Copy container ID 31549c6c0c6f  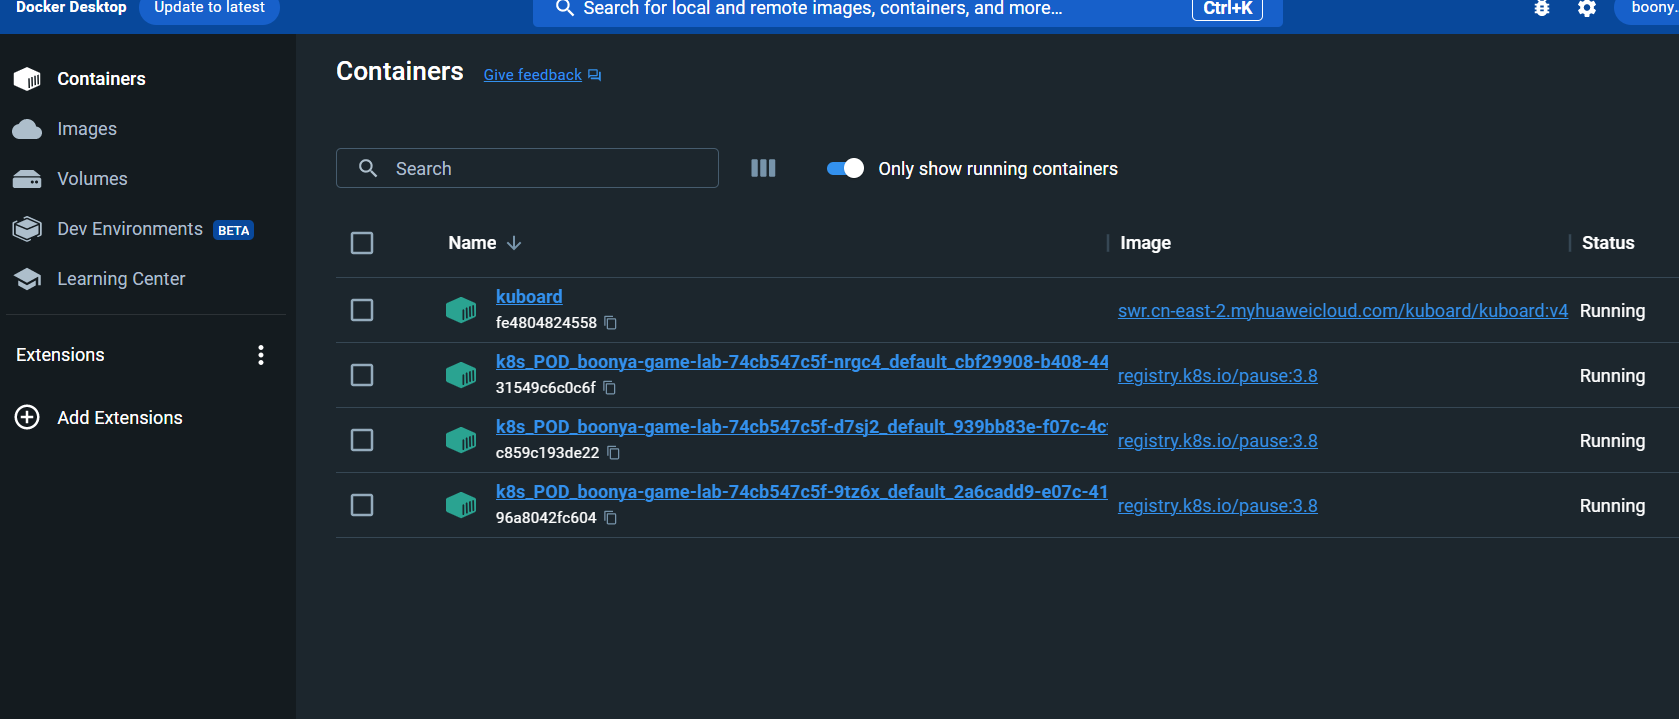pyautogui.click(x=610, y=388)
